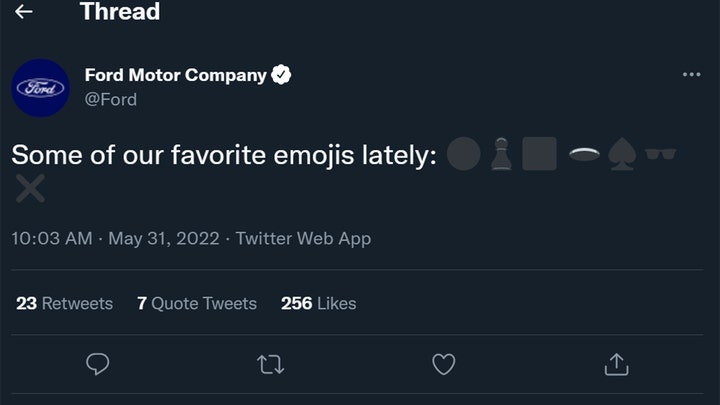Click the back arrow icon
Image resolution: width=720 pixels, height=405 pixels.
(x=24, y=12)
